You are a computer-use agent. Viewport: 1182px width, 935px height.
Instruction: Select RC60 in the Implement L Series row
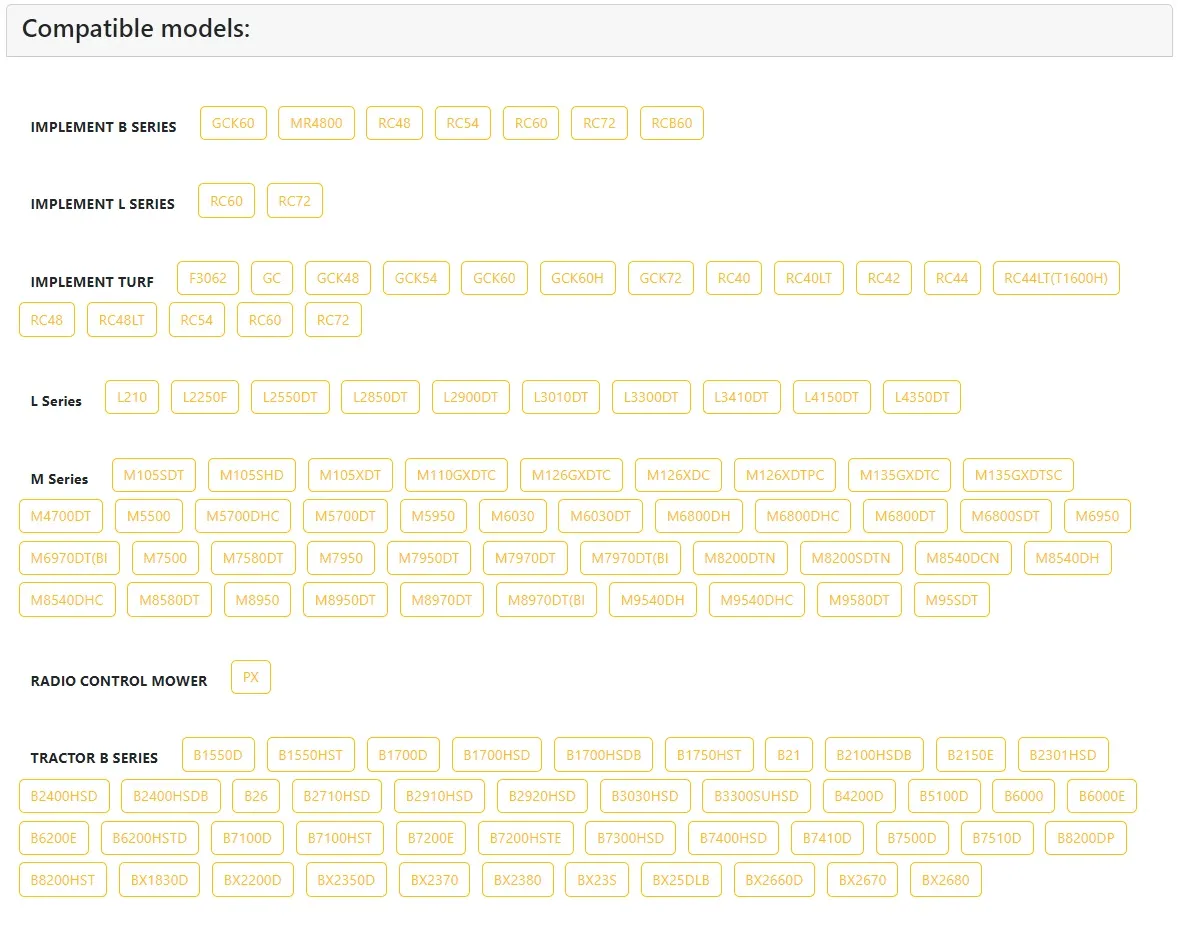tap(226, 201)
